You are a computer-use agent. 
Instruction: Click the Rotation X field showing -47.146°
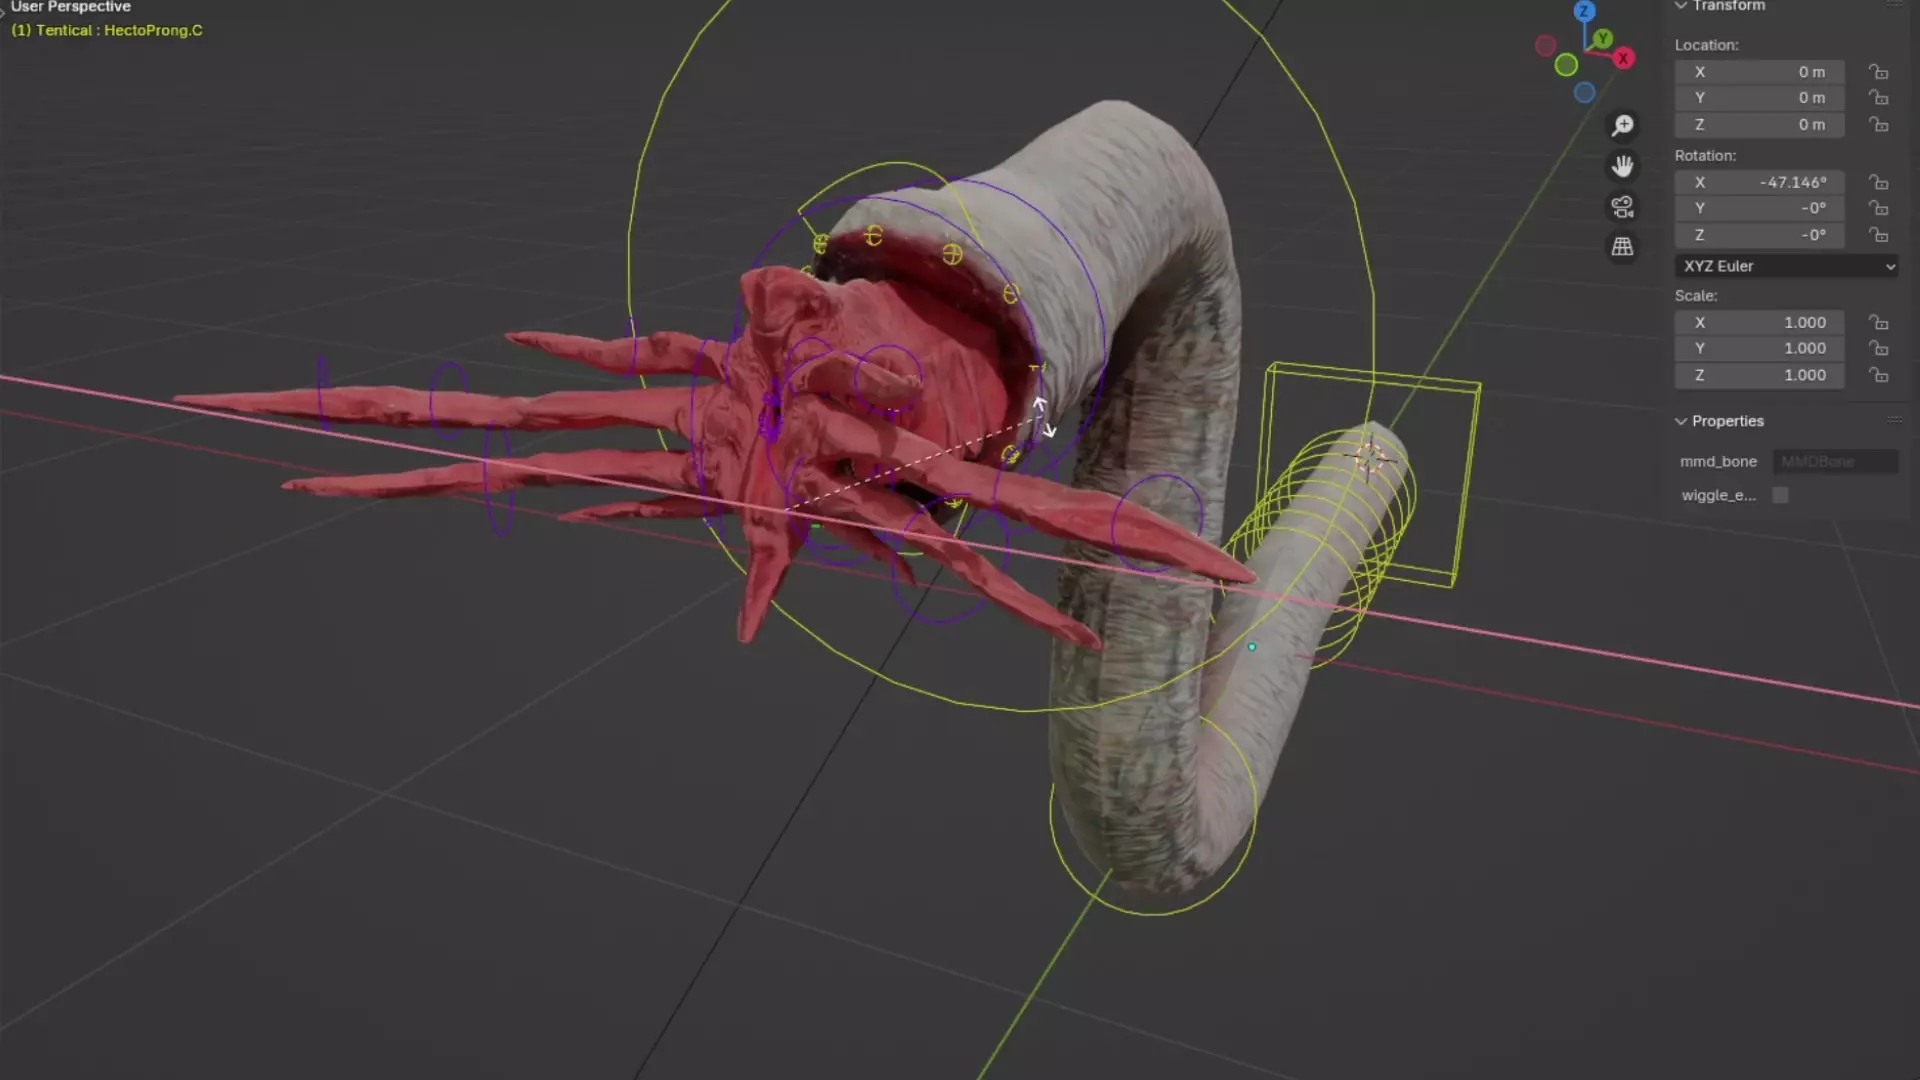(1760, 182)
